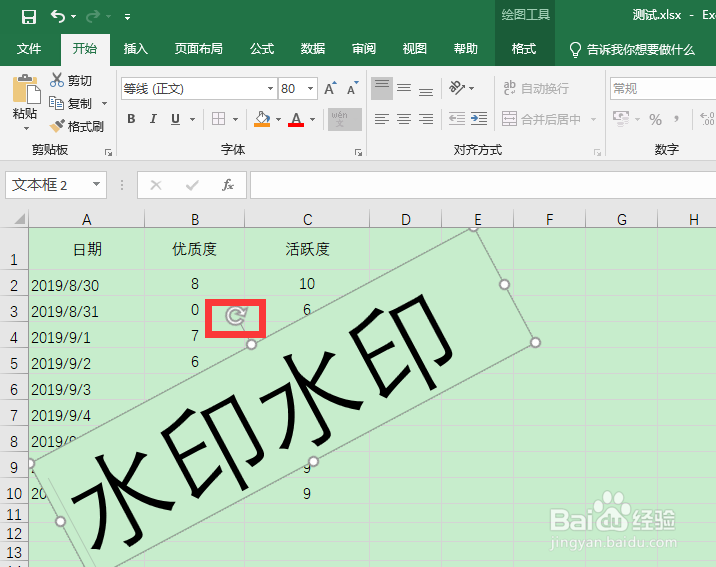716x567 pixels.
Task: Click the fx insert function icon
Action: [227, 185]
